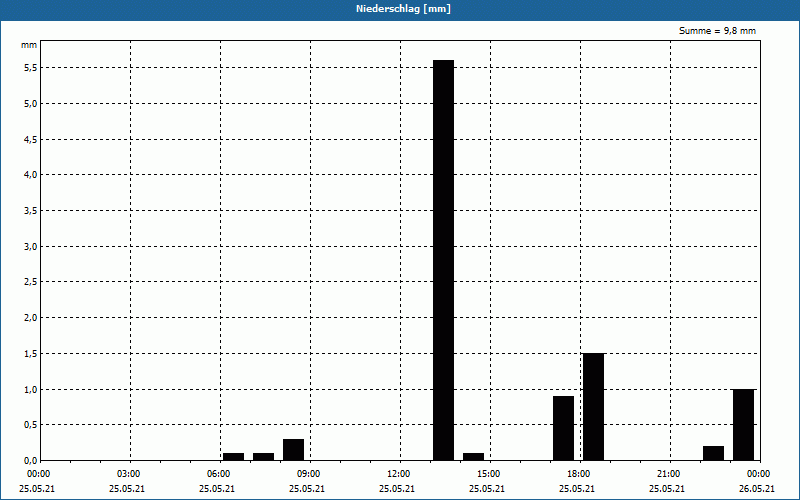Click the 25.05.21 date under 03:00
Image resolution: width=800 pixels, height=500 pixels.
127,489
